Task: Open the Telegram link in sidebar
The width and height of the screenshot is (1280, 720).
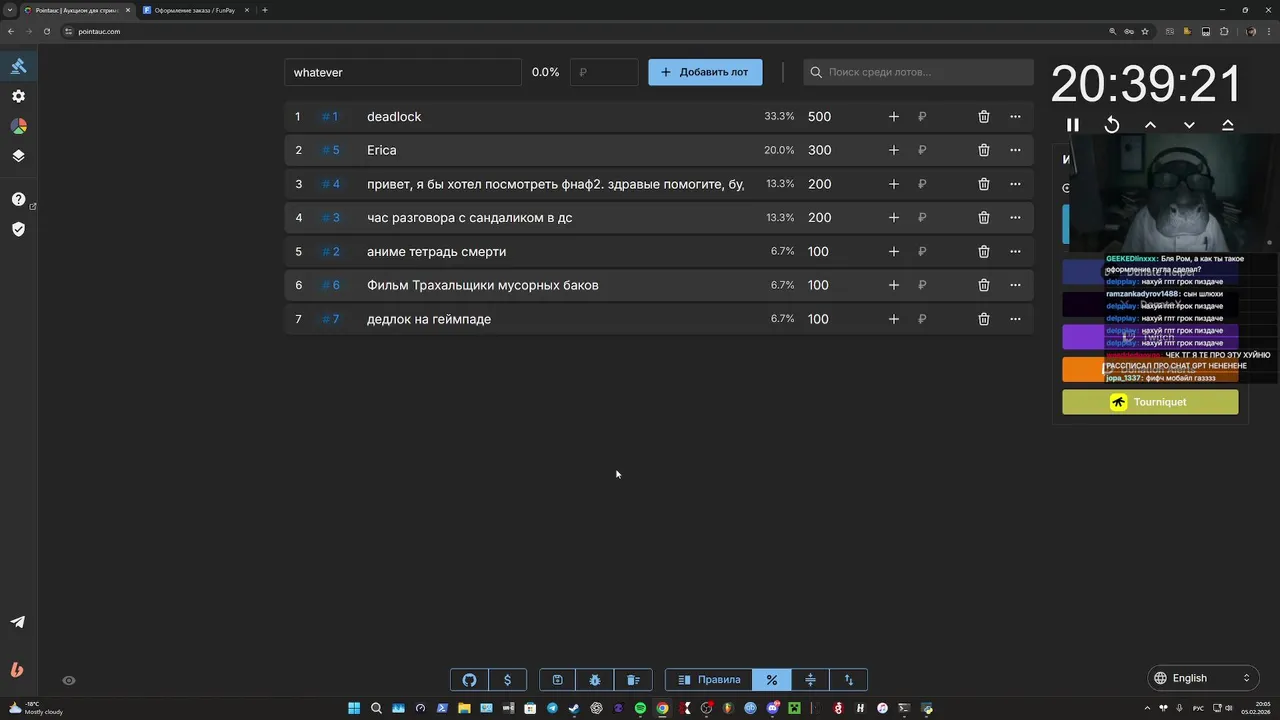Action: [18, 622]
